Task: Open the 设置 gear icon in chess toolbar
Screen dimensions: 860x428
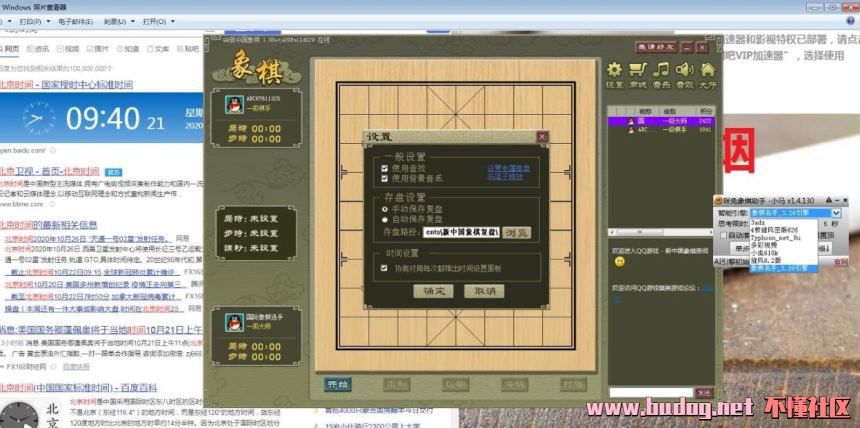Action: click(614, 71)
